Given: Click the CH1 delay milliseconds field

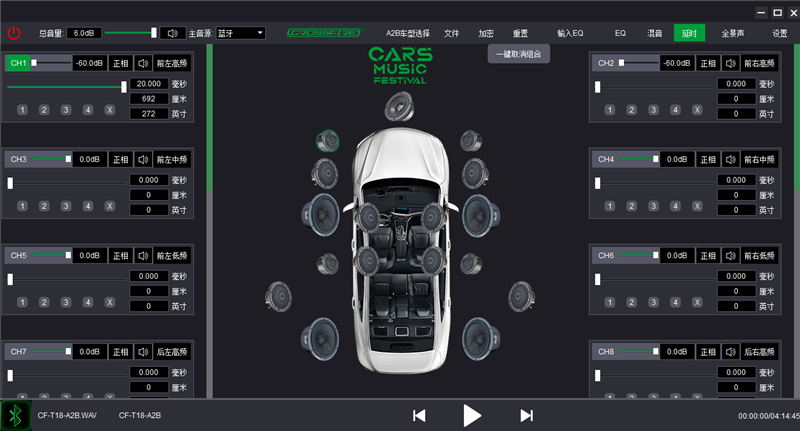Looking at the screenshot, I should click(149, 84).
